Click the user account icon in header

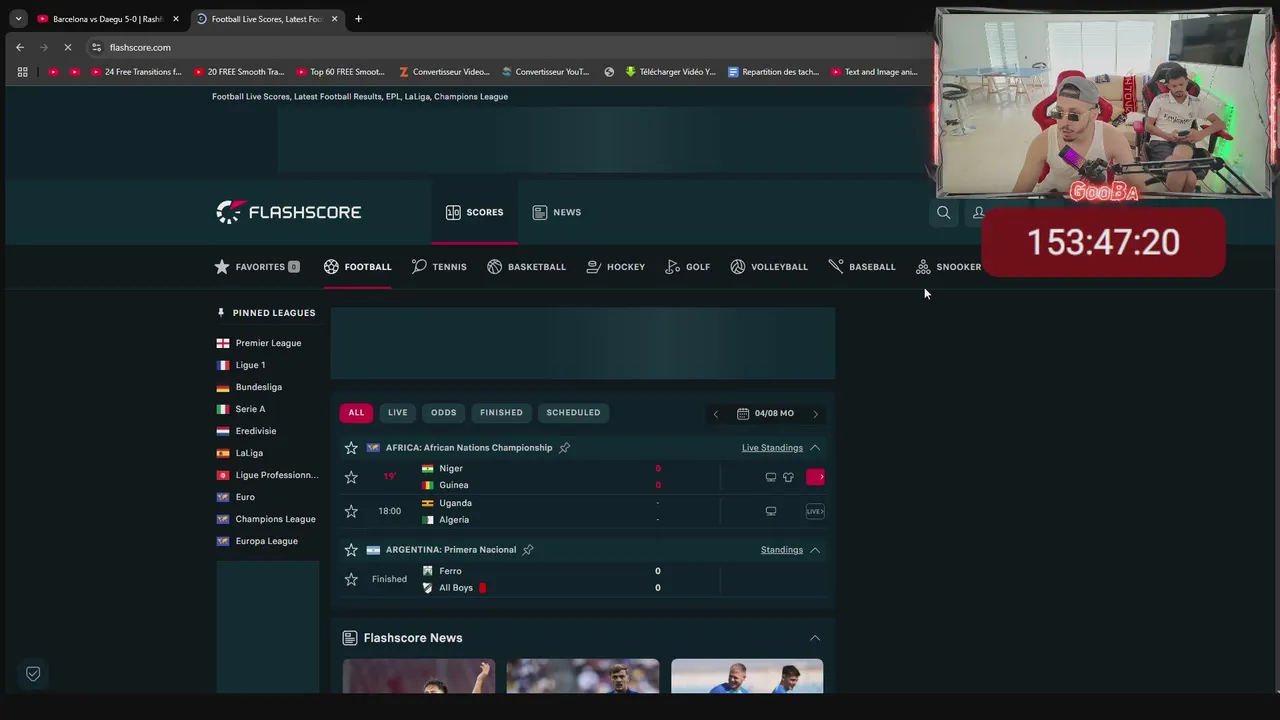coord(979,212)
